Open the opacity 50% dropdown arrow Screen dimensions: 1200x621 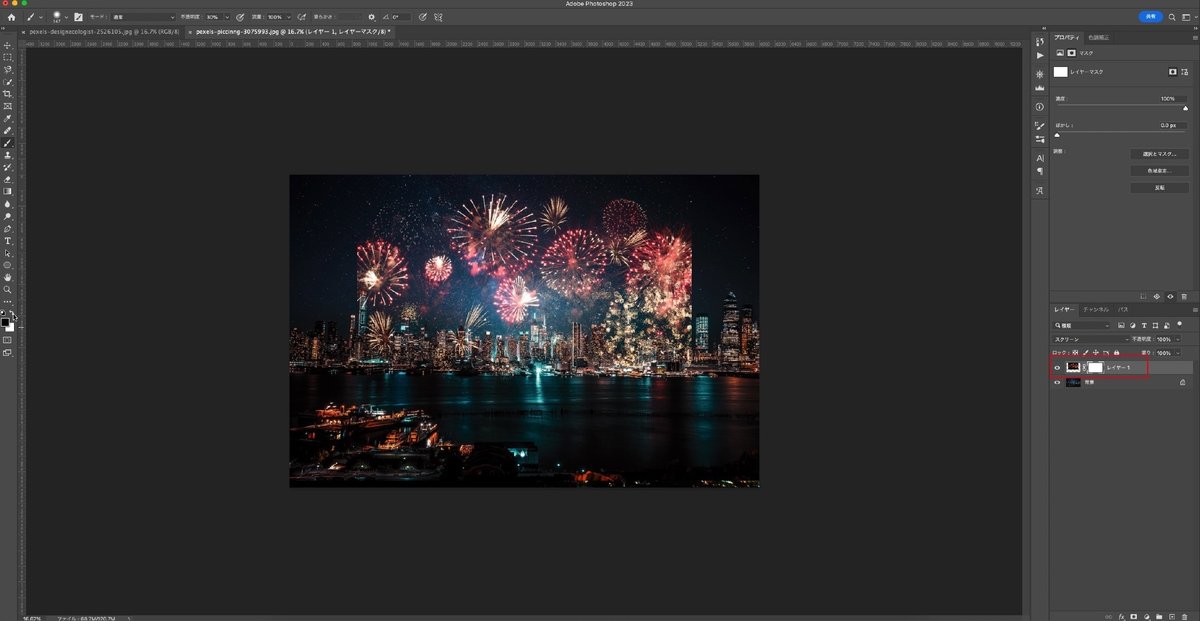point(227,17)
